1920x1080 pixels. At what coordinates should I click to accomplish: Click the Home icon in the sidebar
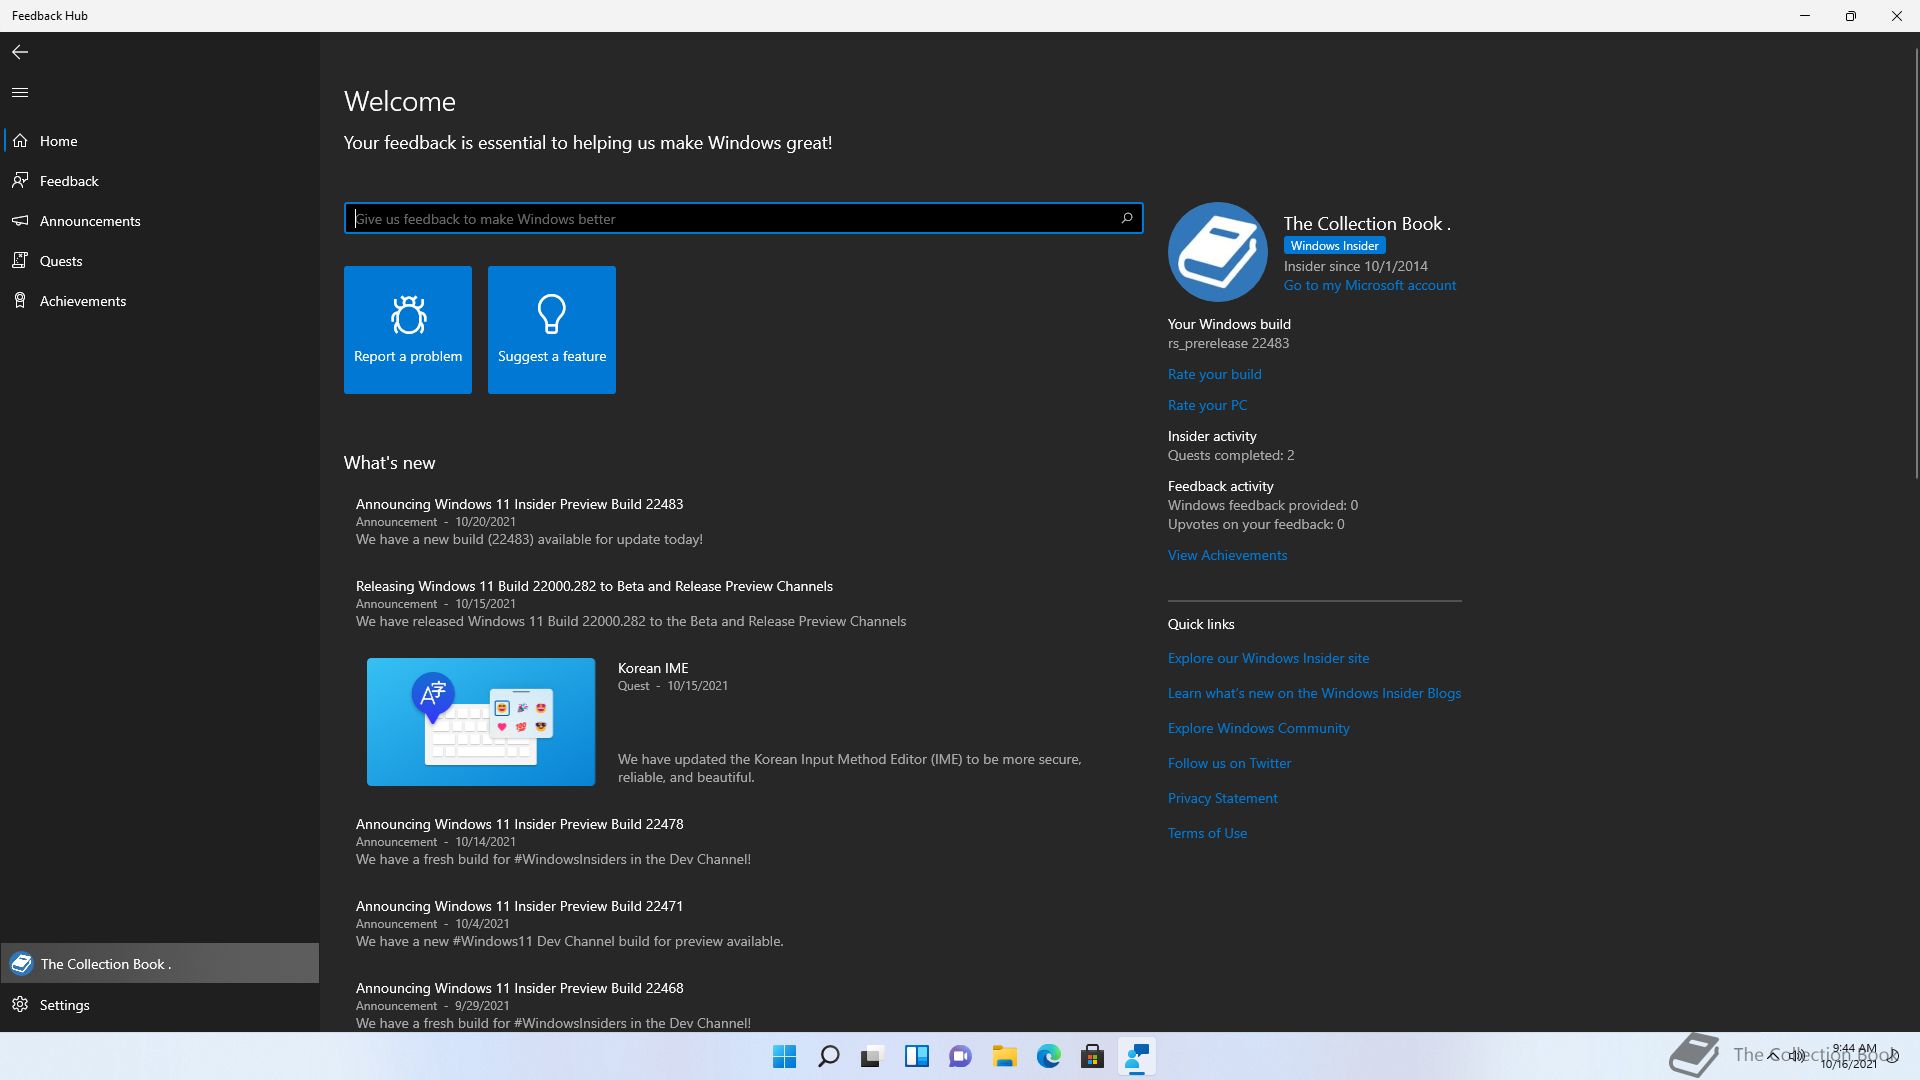point(20,141)
